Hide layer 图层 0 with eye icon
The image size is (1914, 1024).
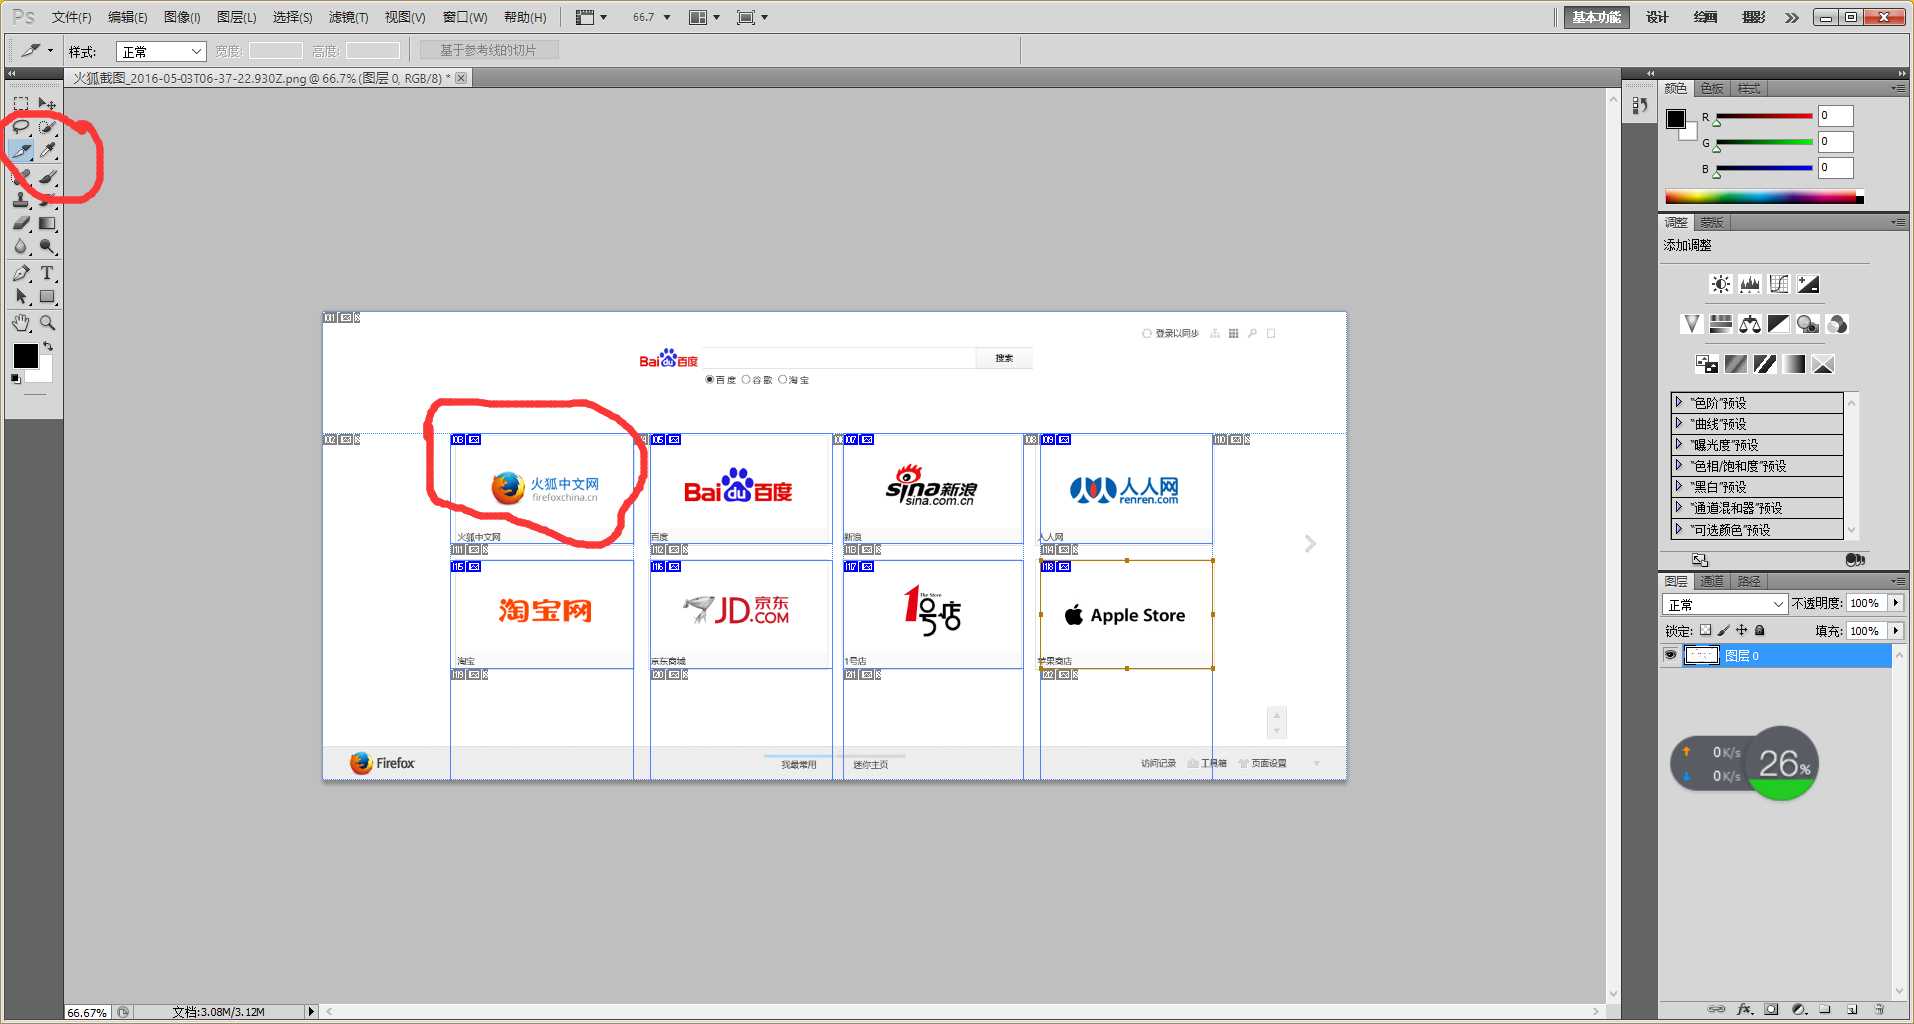pyautogui.click(x=1670, y=655)
